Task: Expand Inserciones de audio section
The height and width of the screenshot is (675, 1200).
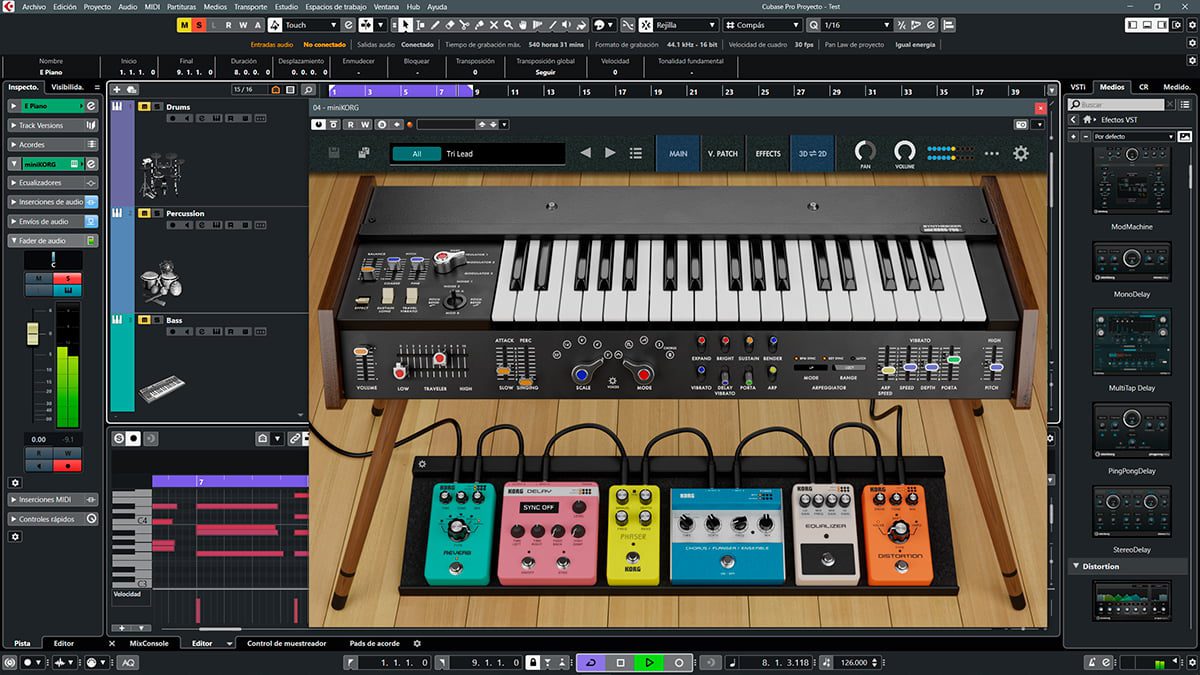Action: (53, 202)
